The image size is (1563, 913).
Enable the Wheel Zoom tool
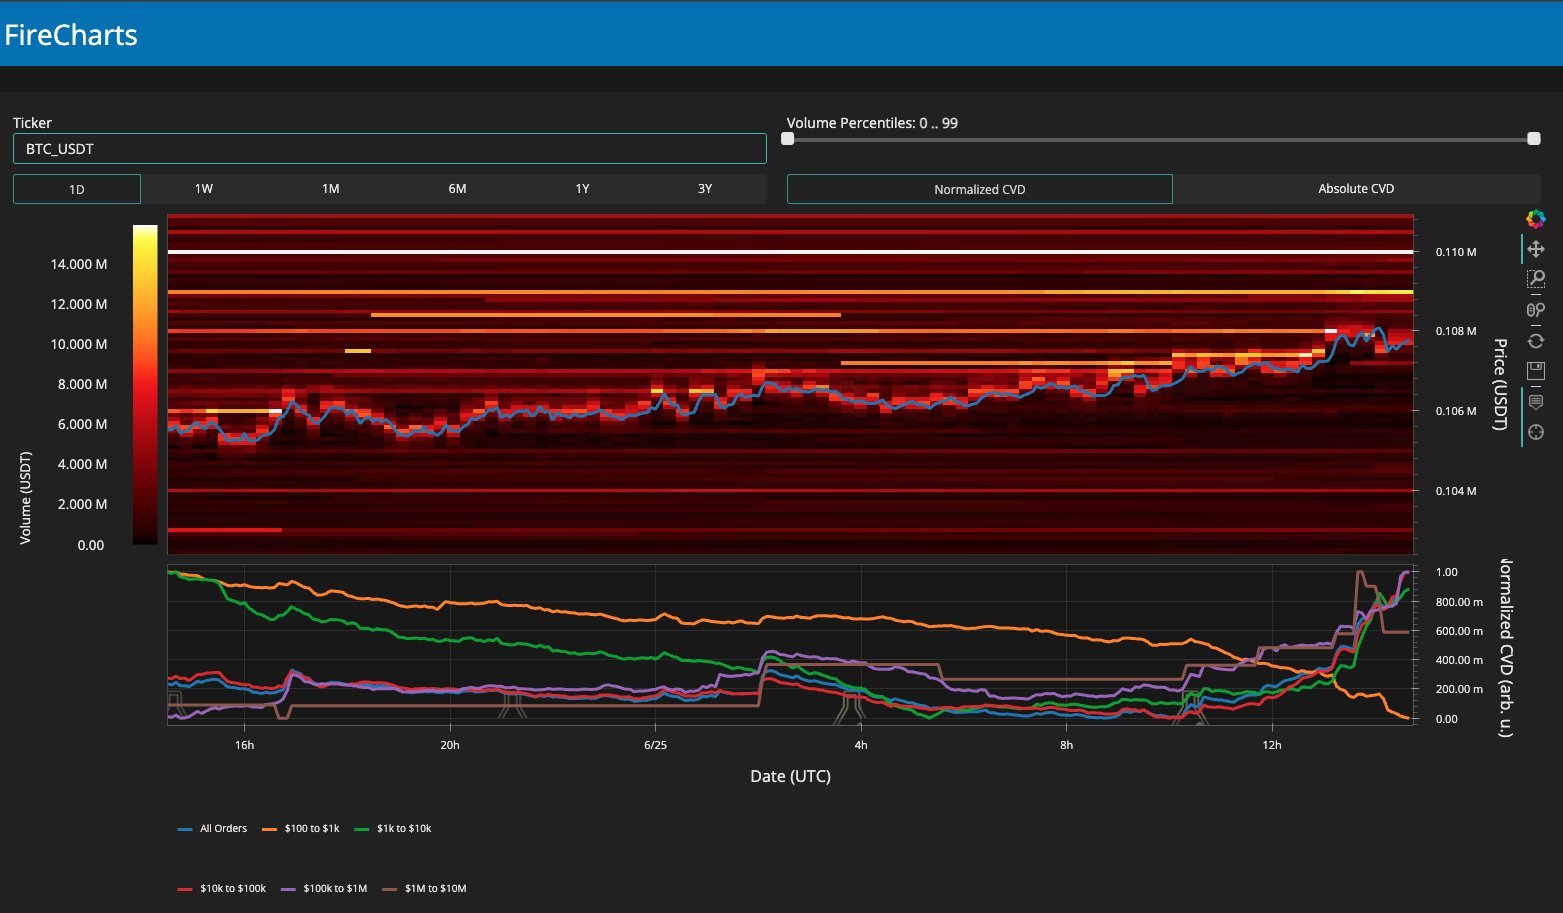click(x=1536, y=310)
